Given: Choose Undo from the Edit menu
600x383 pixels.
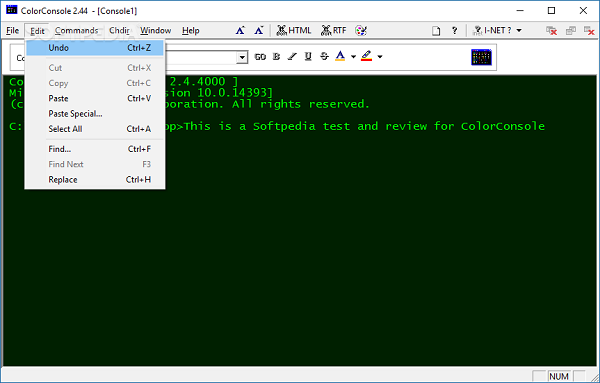Looking at the screenshot, I should click(x=95, y=48).
